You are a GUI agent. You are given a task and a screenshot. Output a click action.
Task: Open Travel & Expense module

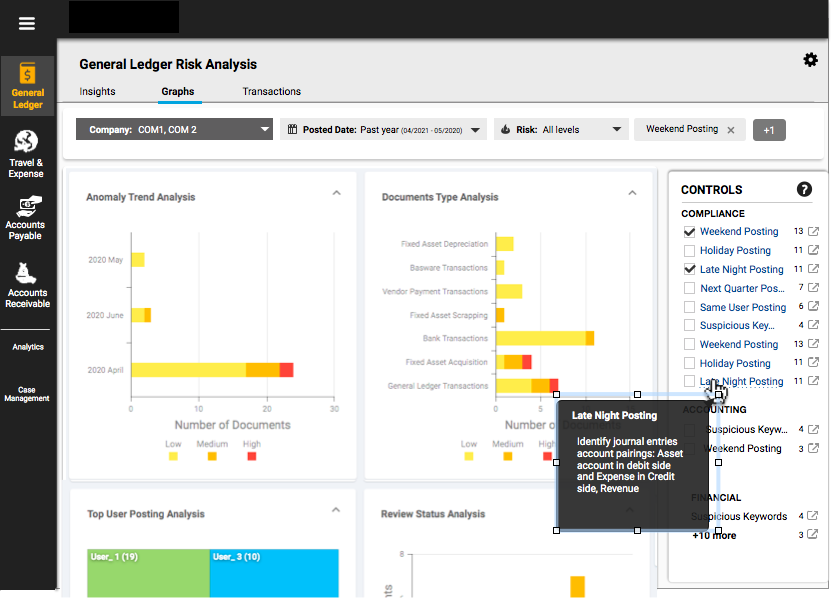point(26,154)
